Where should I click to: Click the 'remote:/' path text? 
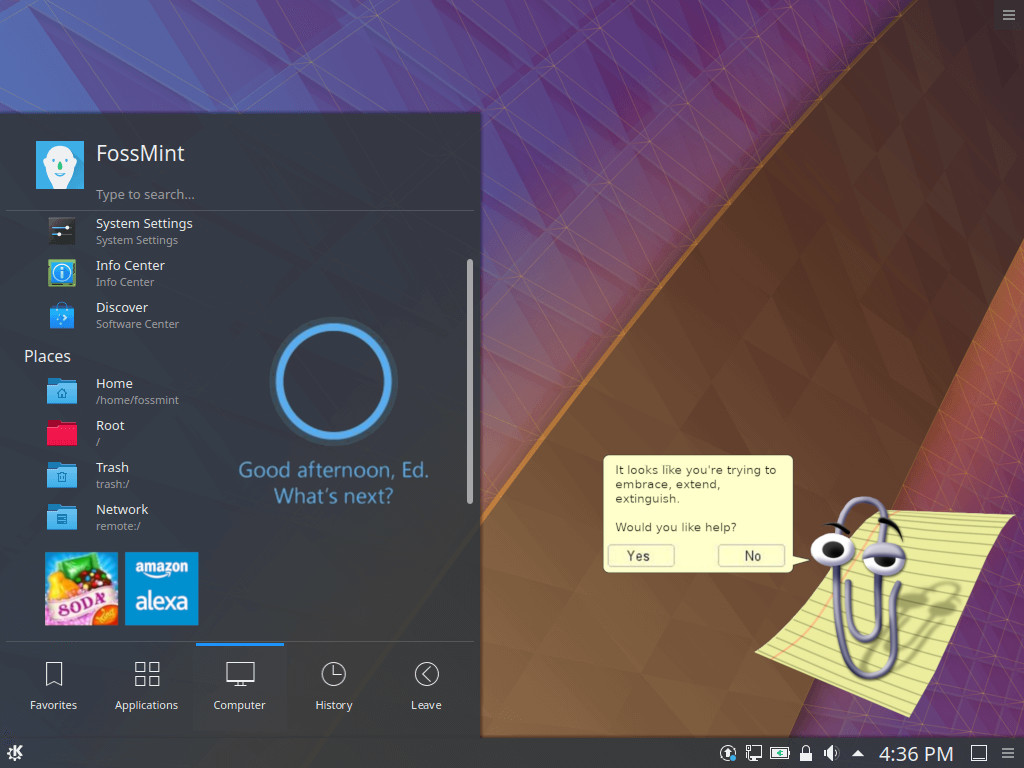point(118,526)
